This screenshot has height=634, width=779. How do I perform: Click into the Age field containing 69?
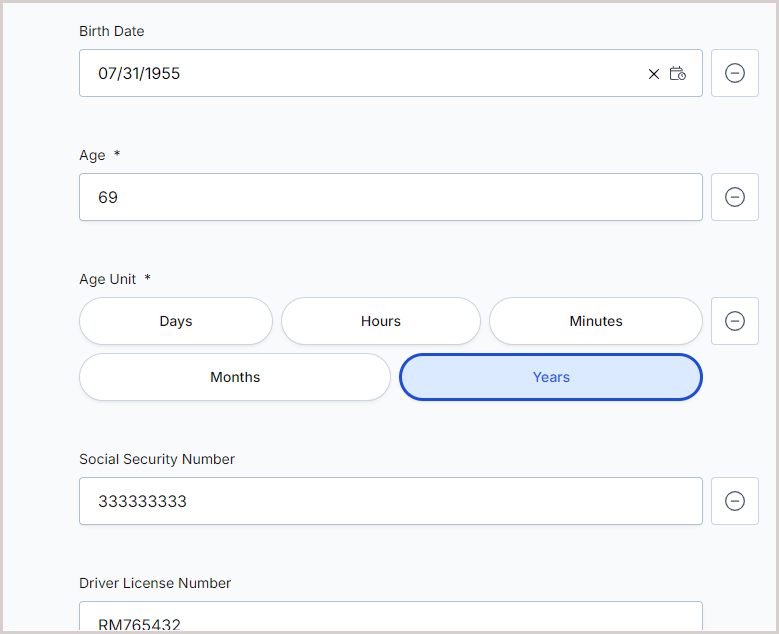tap(391, 197)
